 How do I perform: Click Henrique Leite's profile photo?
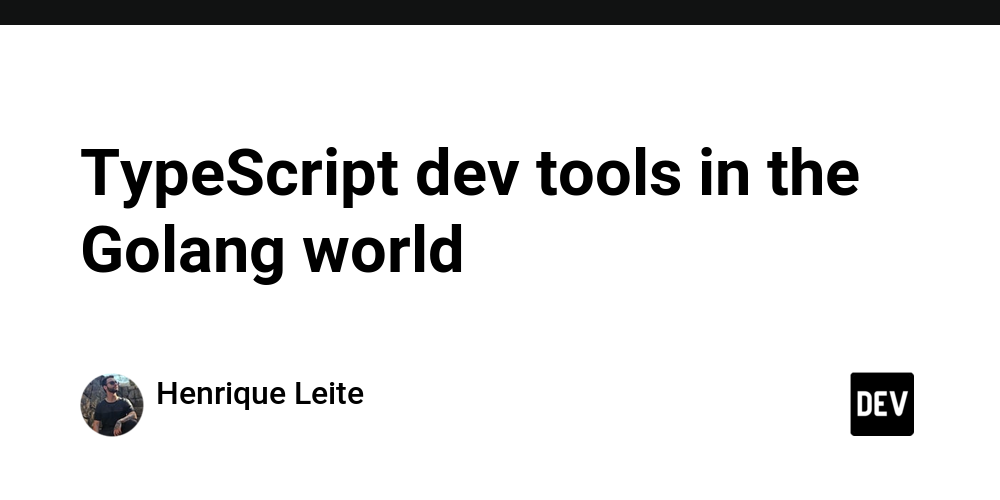click(x=112, y=405)
